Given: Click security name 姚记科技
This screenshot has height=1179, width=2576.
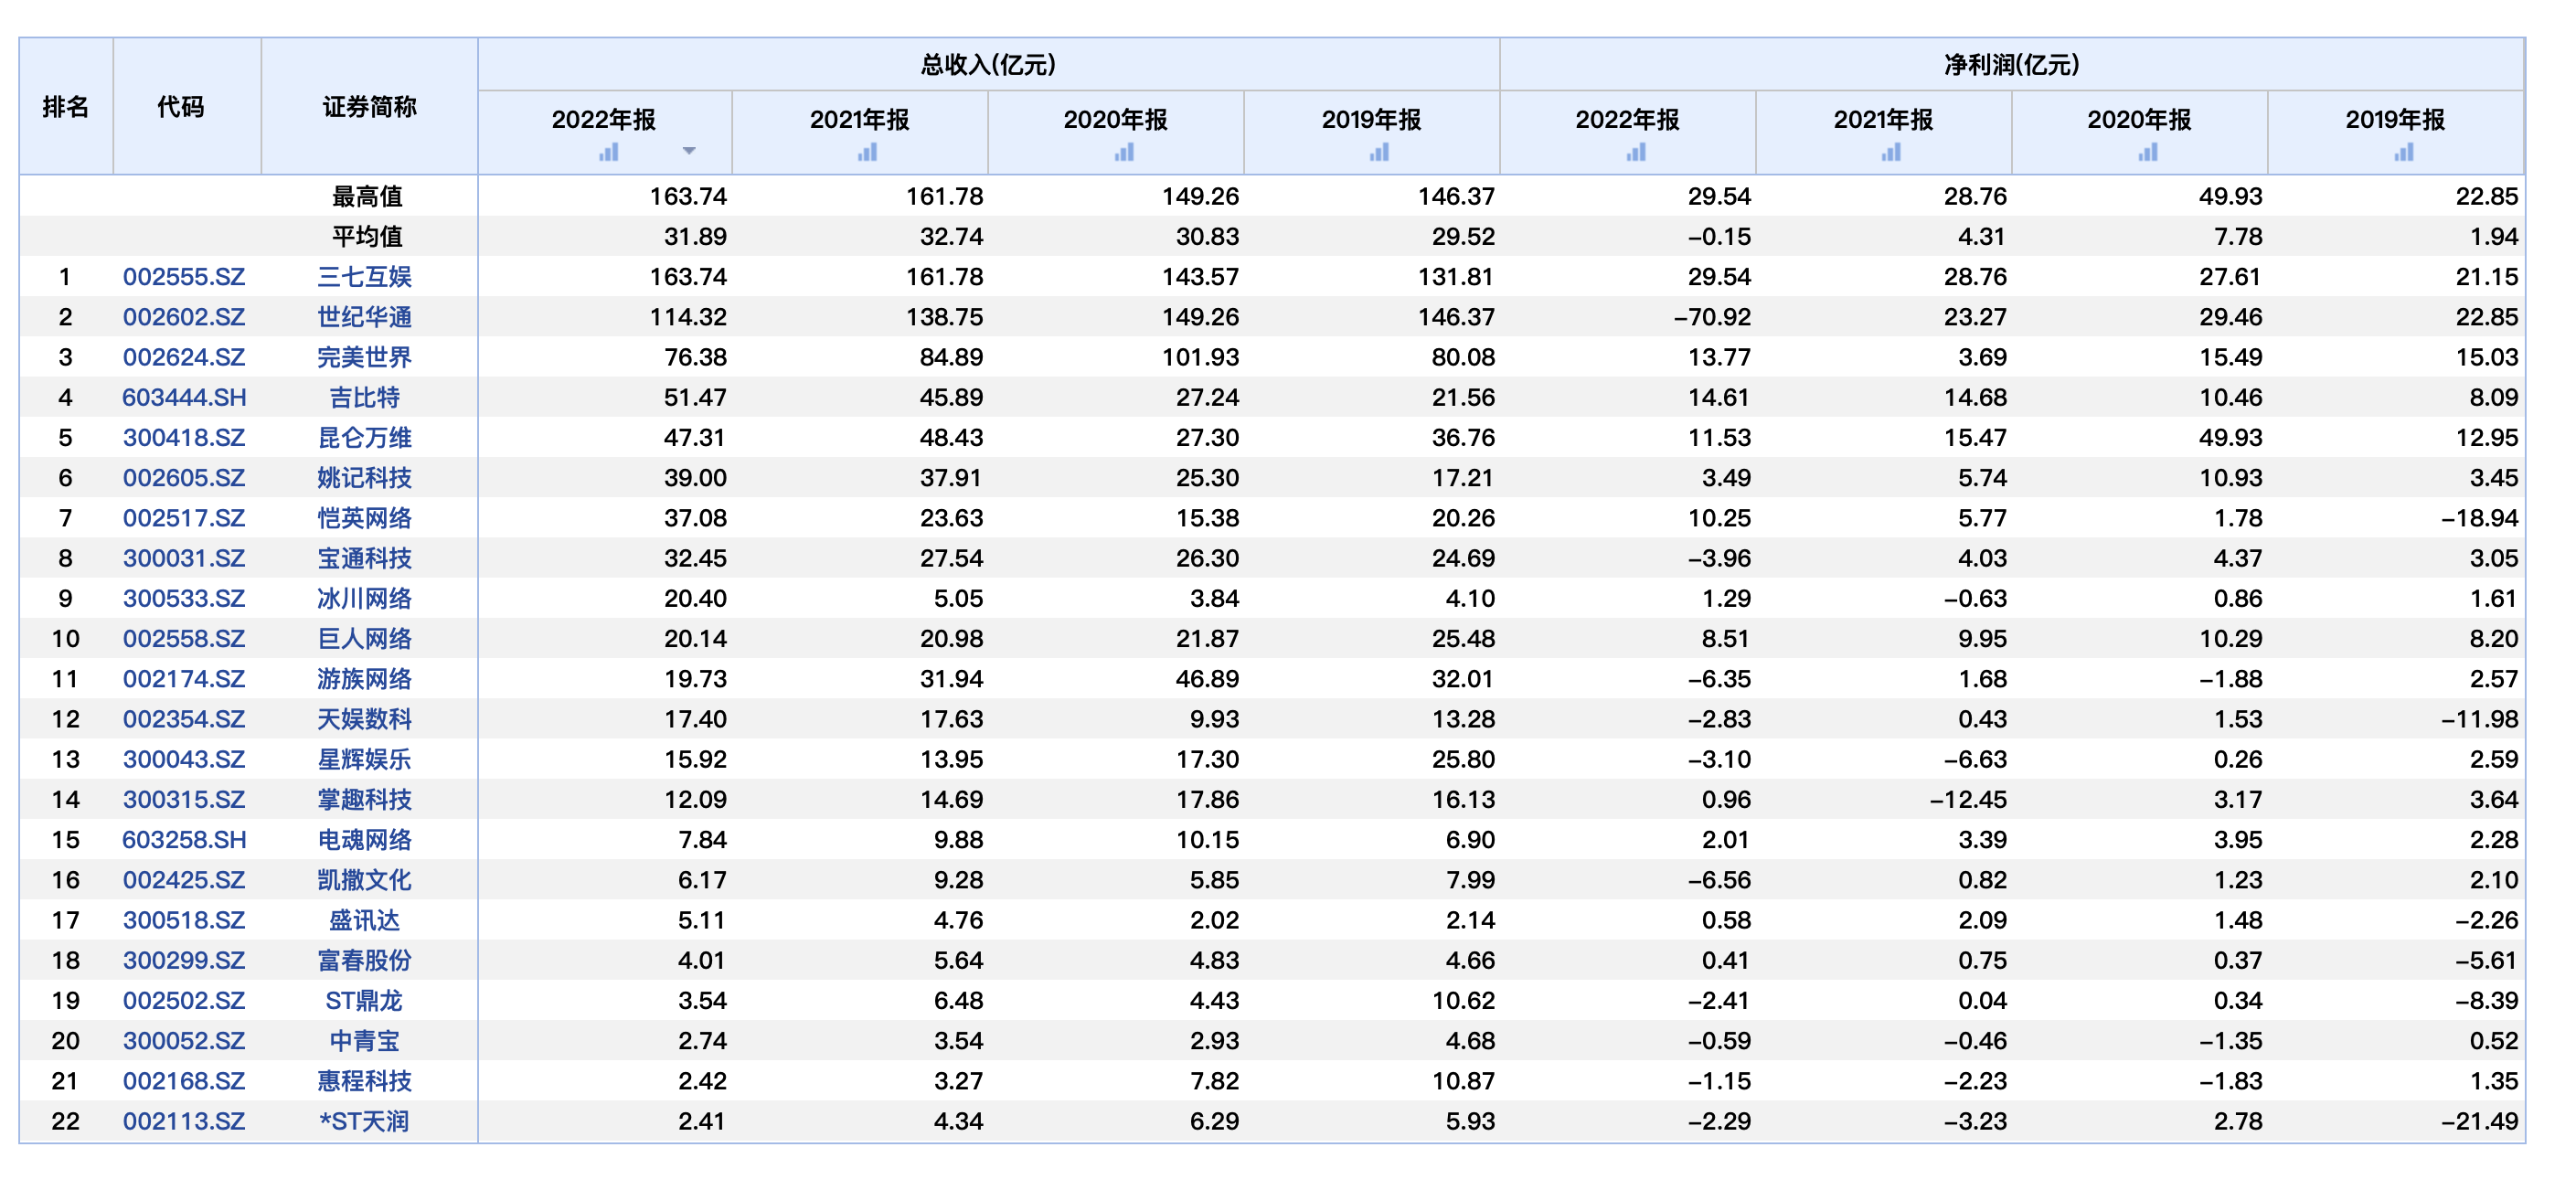Looking at the screenshot, I should (x=365, y=478).
